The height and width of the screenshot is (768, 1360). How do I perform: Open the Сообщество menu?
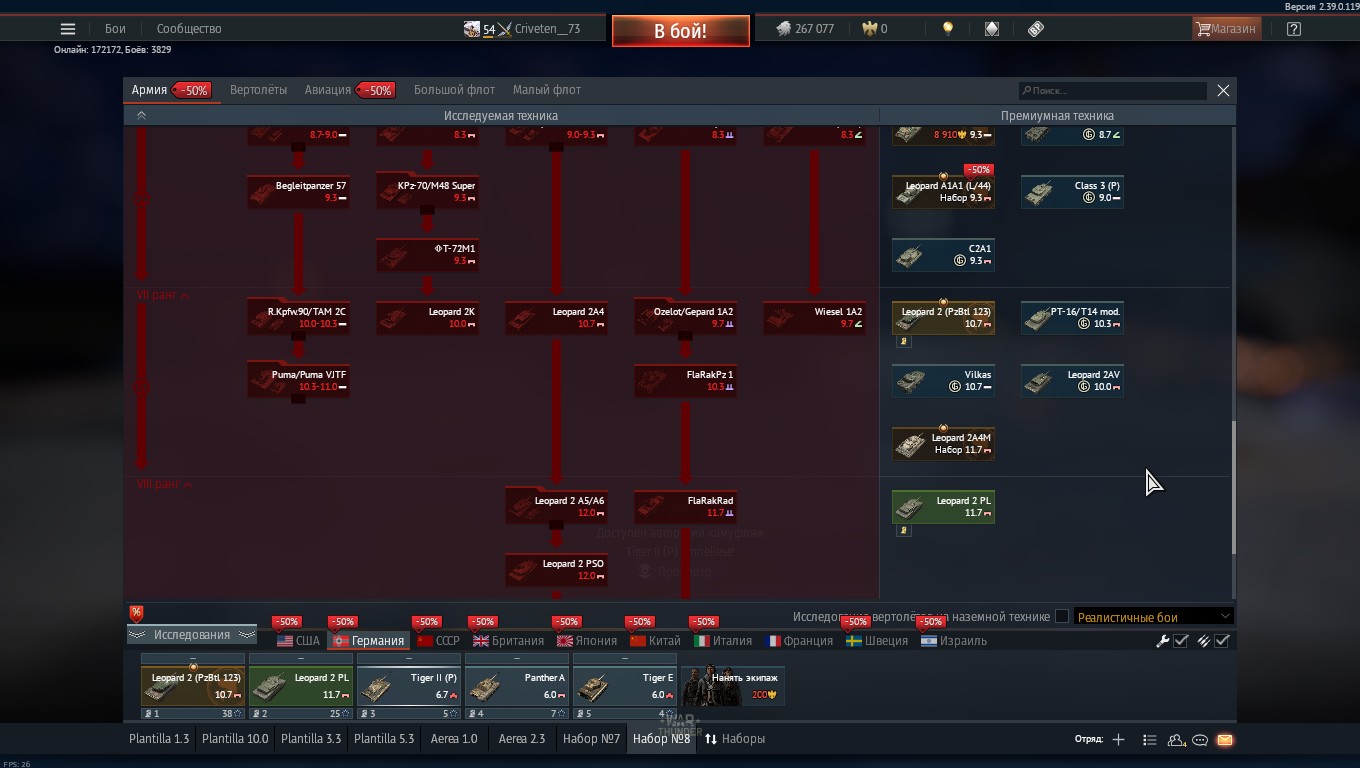pyautogui.click(x=189, y=29)
